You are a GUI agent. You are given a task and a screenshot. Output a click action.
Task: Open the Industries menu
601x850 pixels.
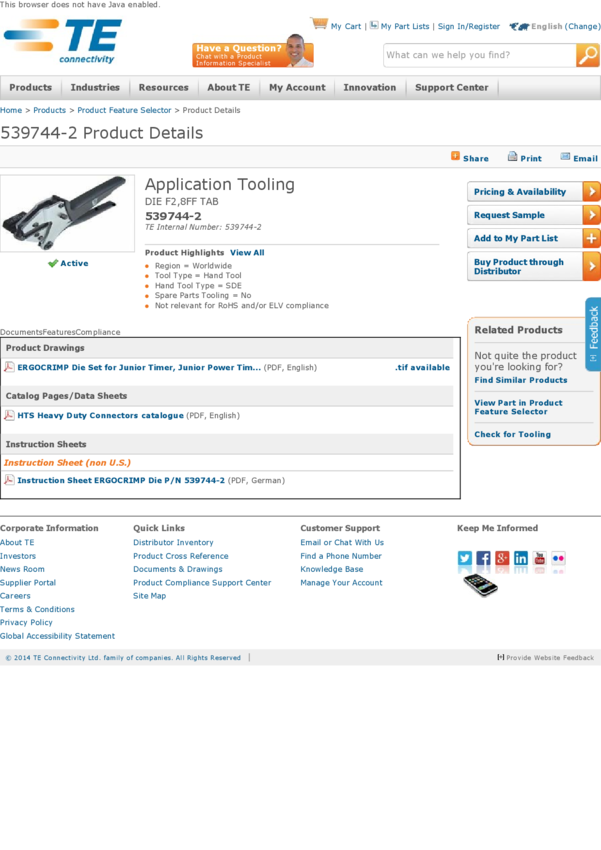coord(95,87)
